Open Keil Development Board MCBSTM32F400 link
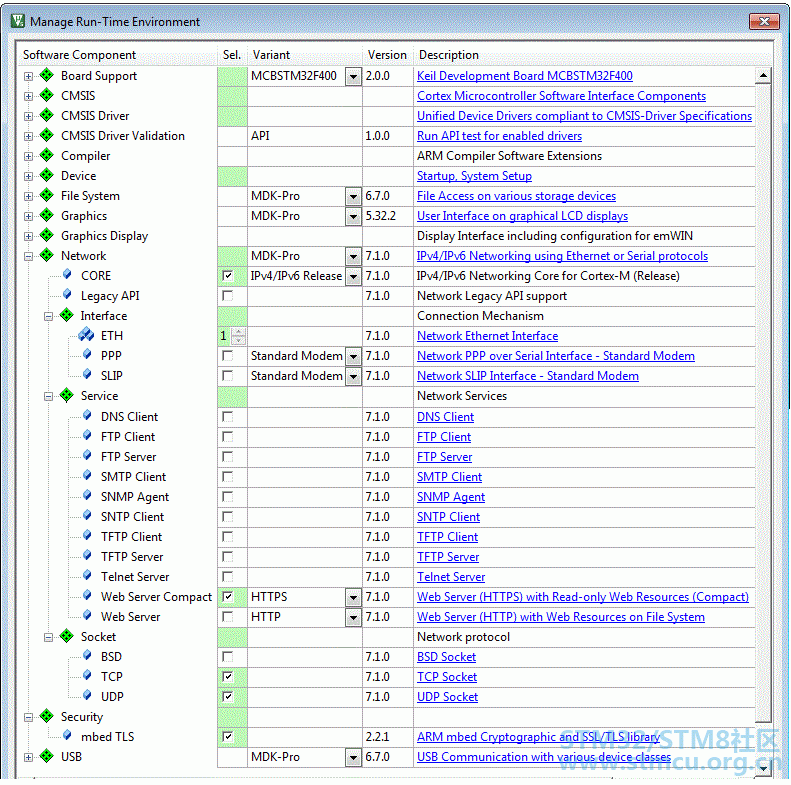Screen dimensions: 791x785 pos(525,76)
